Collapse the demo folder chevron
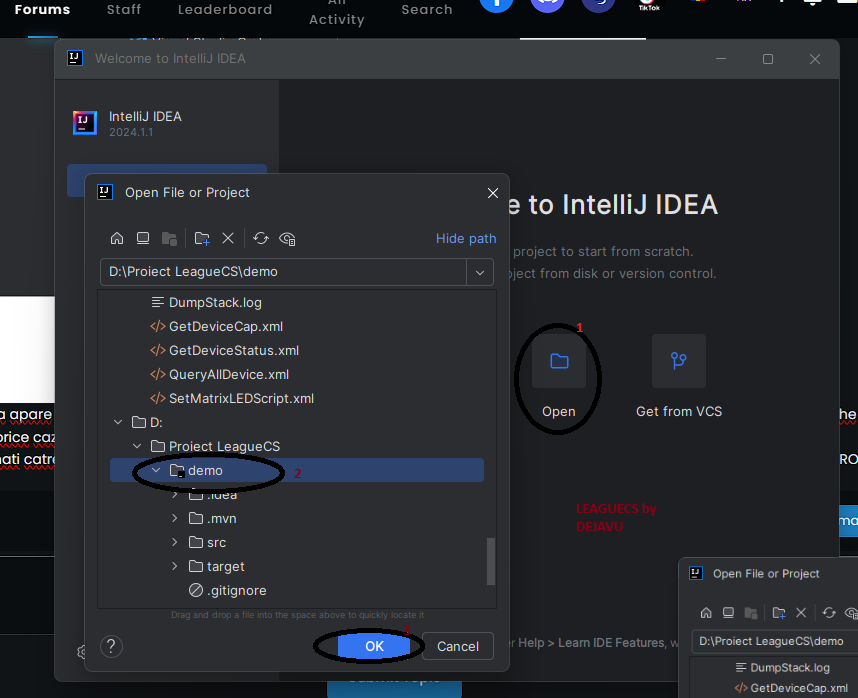 coord(156,470)
